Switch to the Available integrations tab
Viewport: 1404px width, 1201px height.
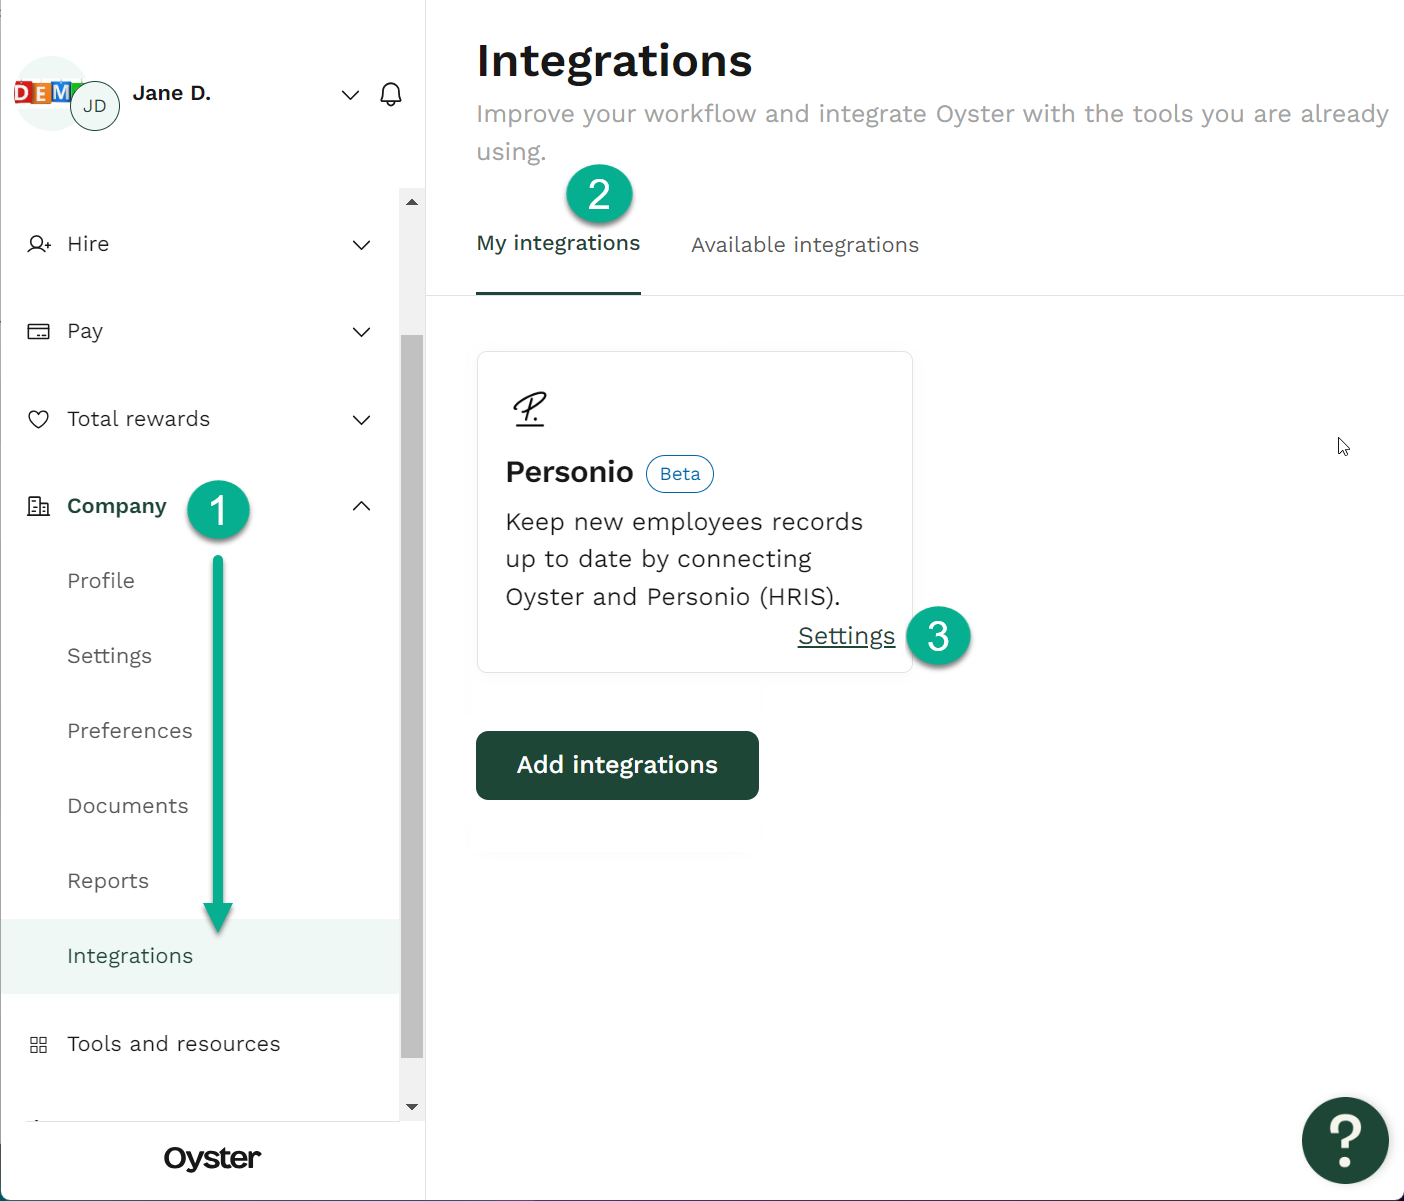[804, 244]
